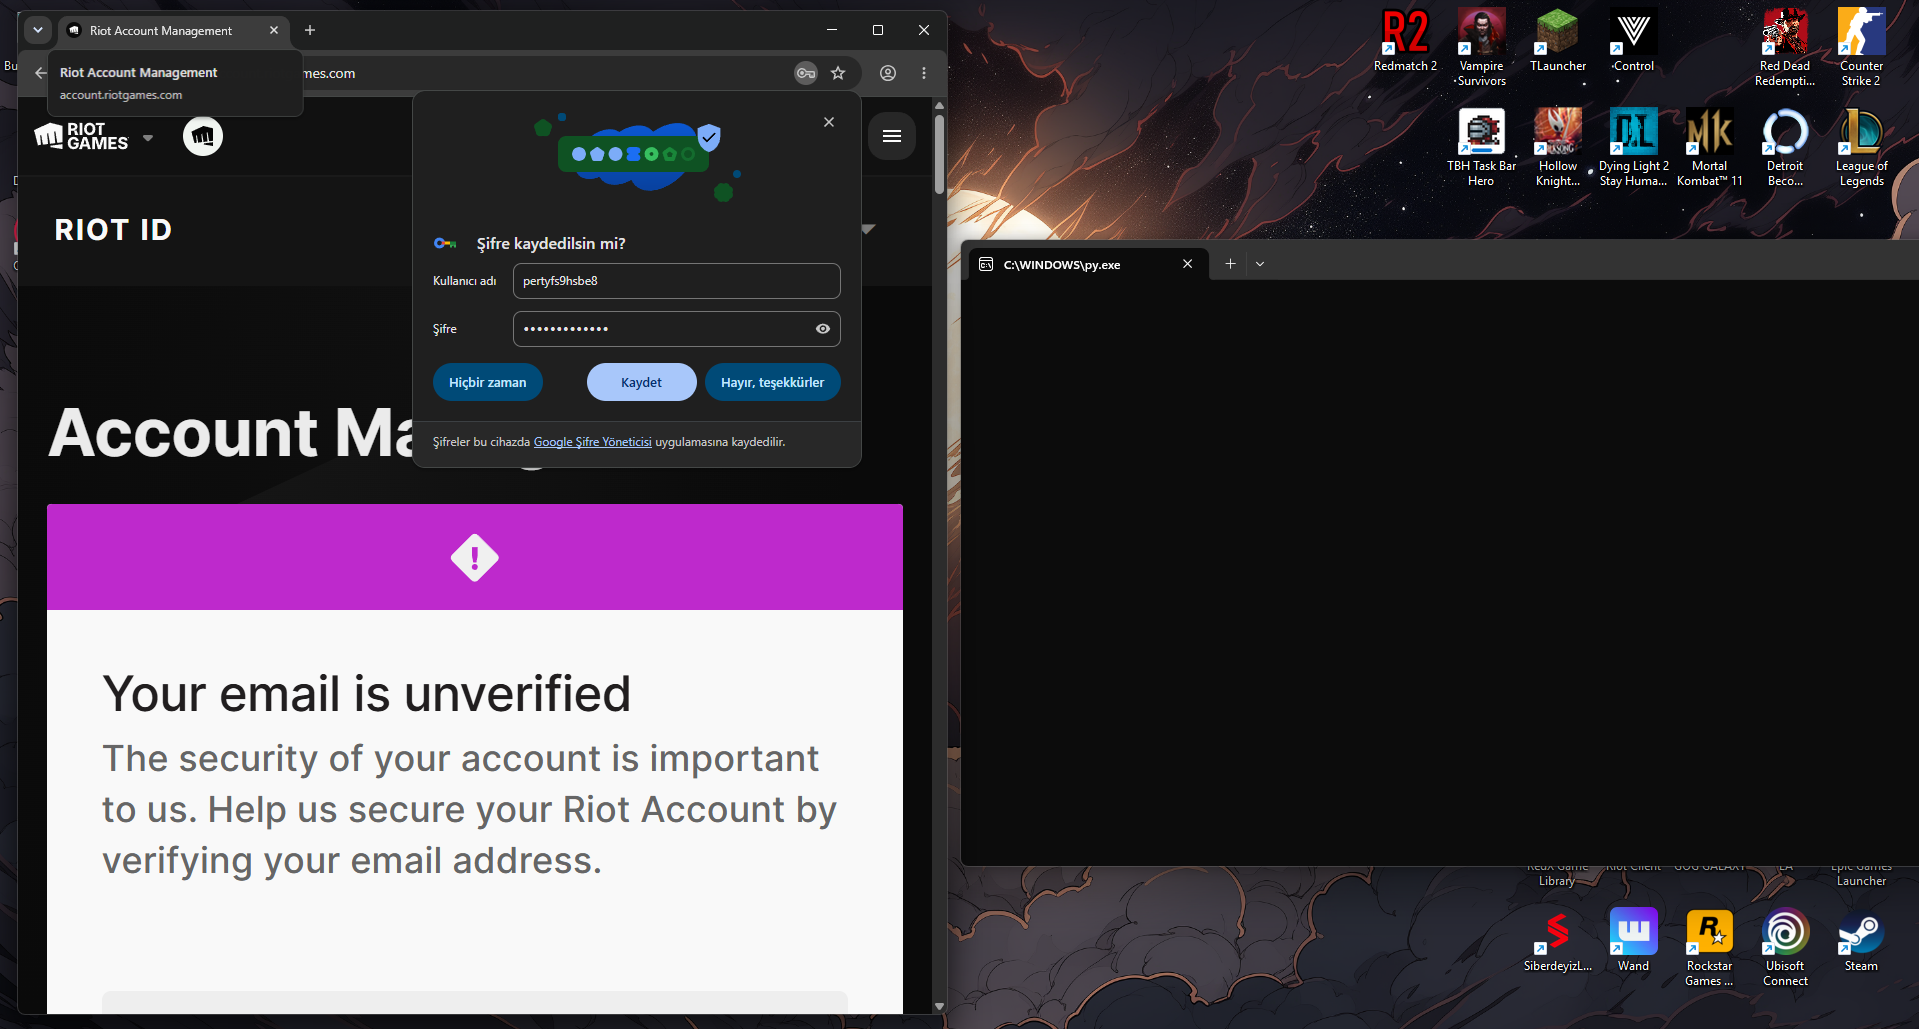
Task: Open Ubisoft Connect desktop icon
Action: pos(1785,948)
